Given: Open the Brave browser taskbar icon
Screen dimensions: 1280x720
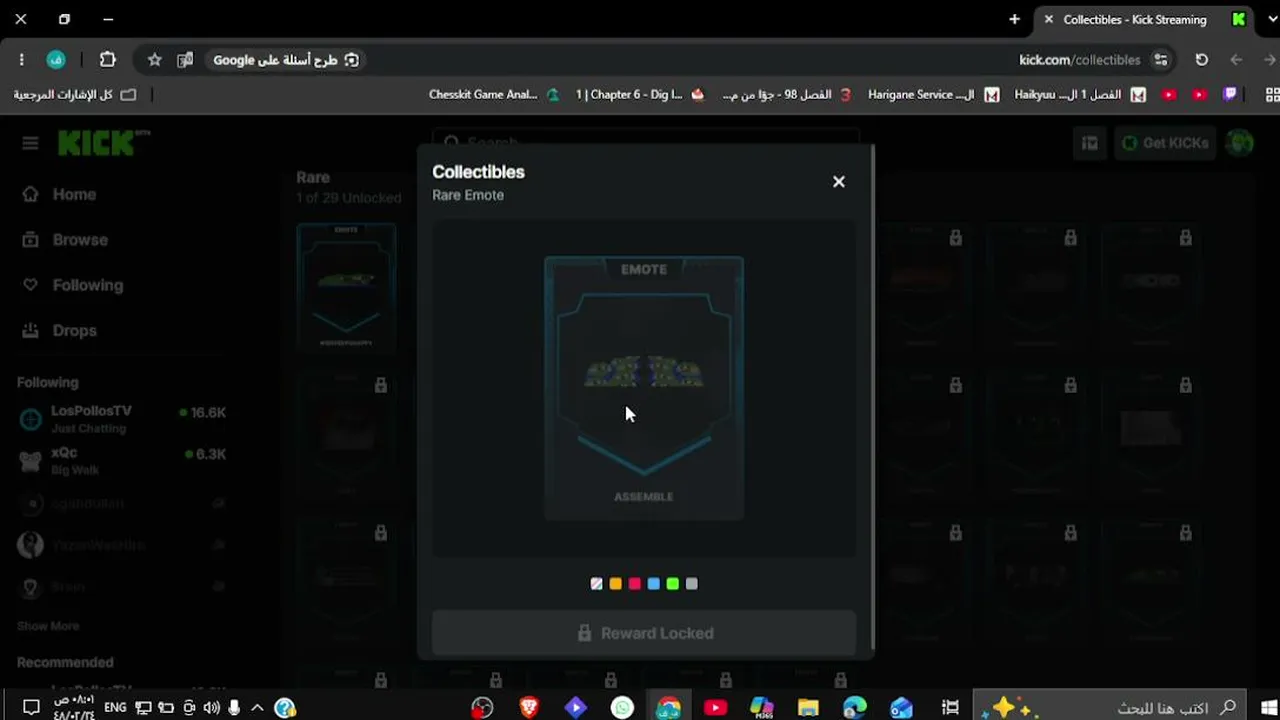Looking at the screenshot, I should tap(529, 708).
